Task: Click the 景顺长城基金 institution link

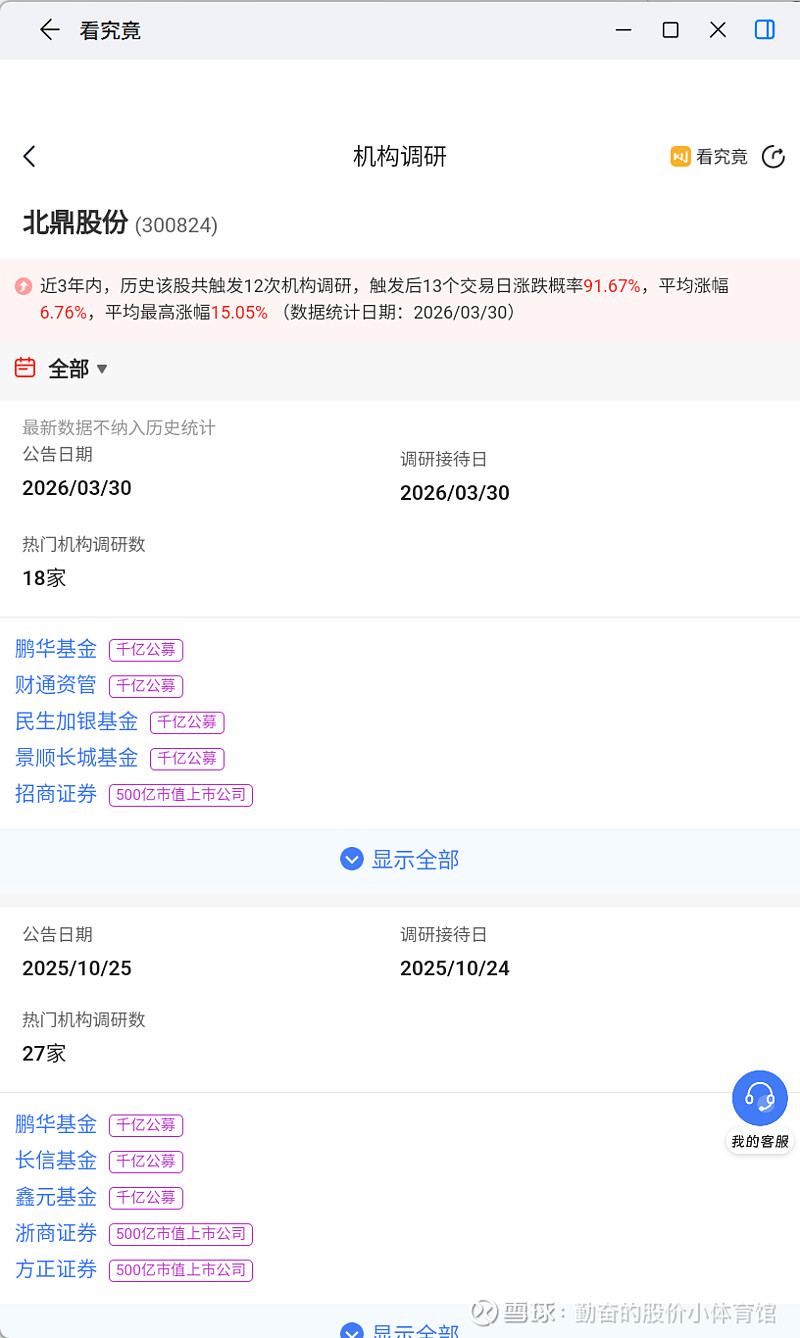Action: pos(76,758)
